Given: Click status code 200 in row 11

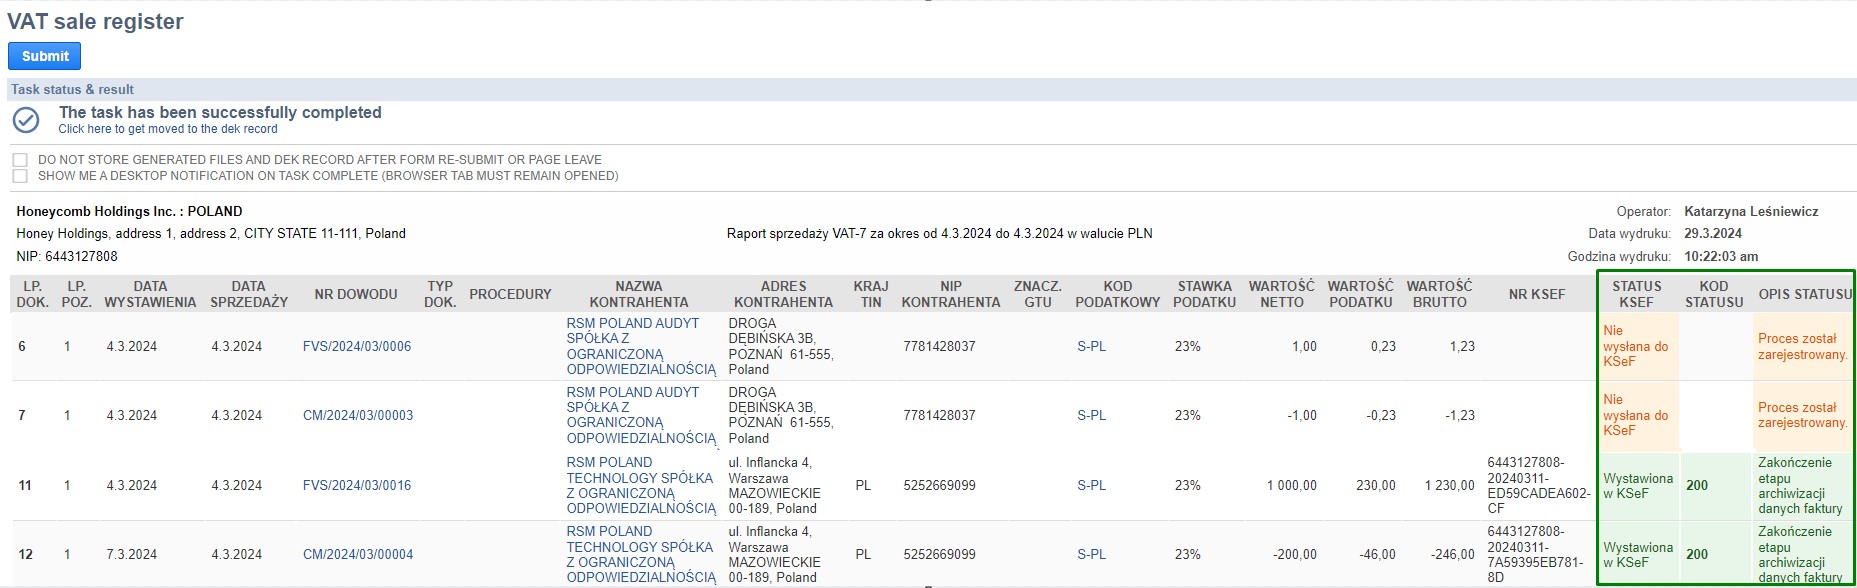Looking at the screenshot, I should (x=1697, y=486).
